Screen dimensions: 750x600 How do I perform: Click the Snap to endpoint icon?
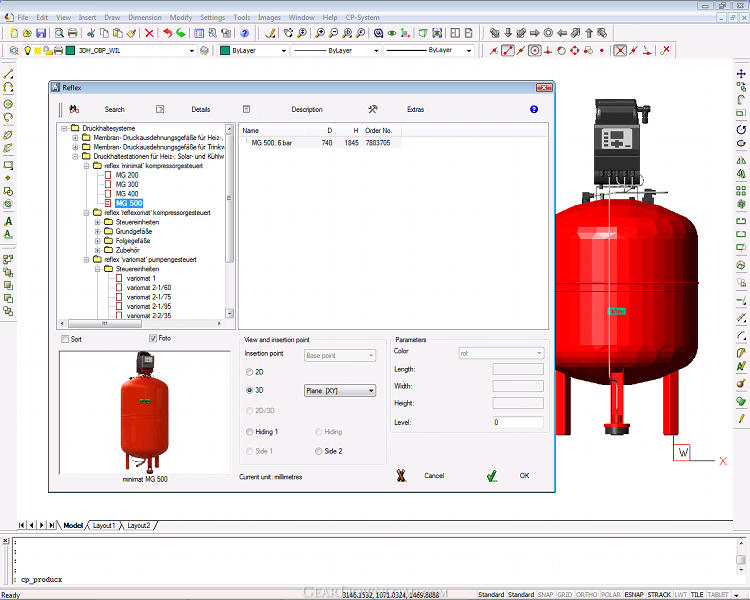pos(507,50)
